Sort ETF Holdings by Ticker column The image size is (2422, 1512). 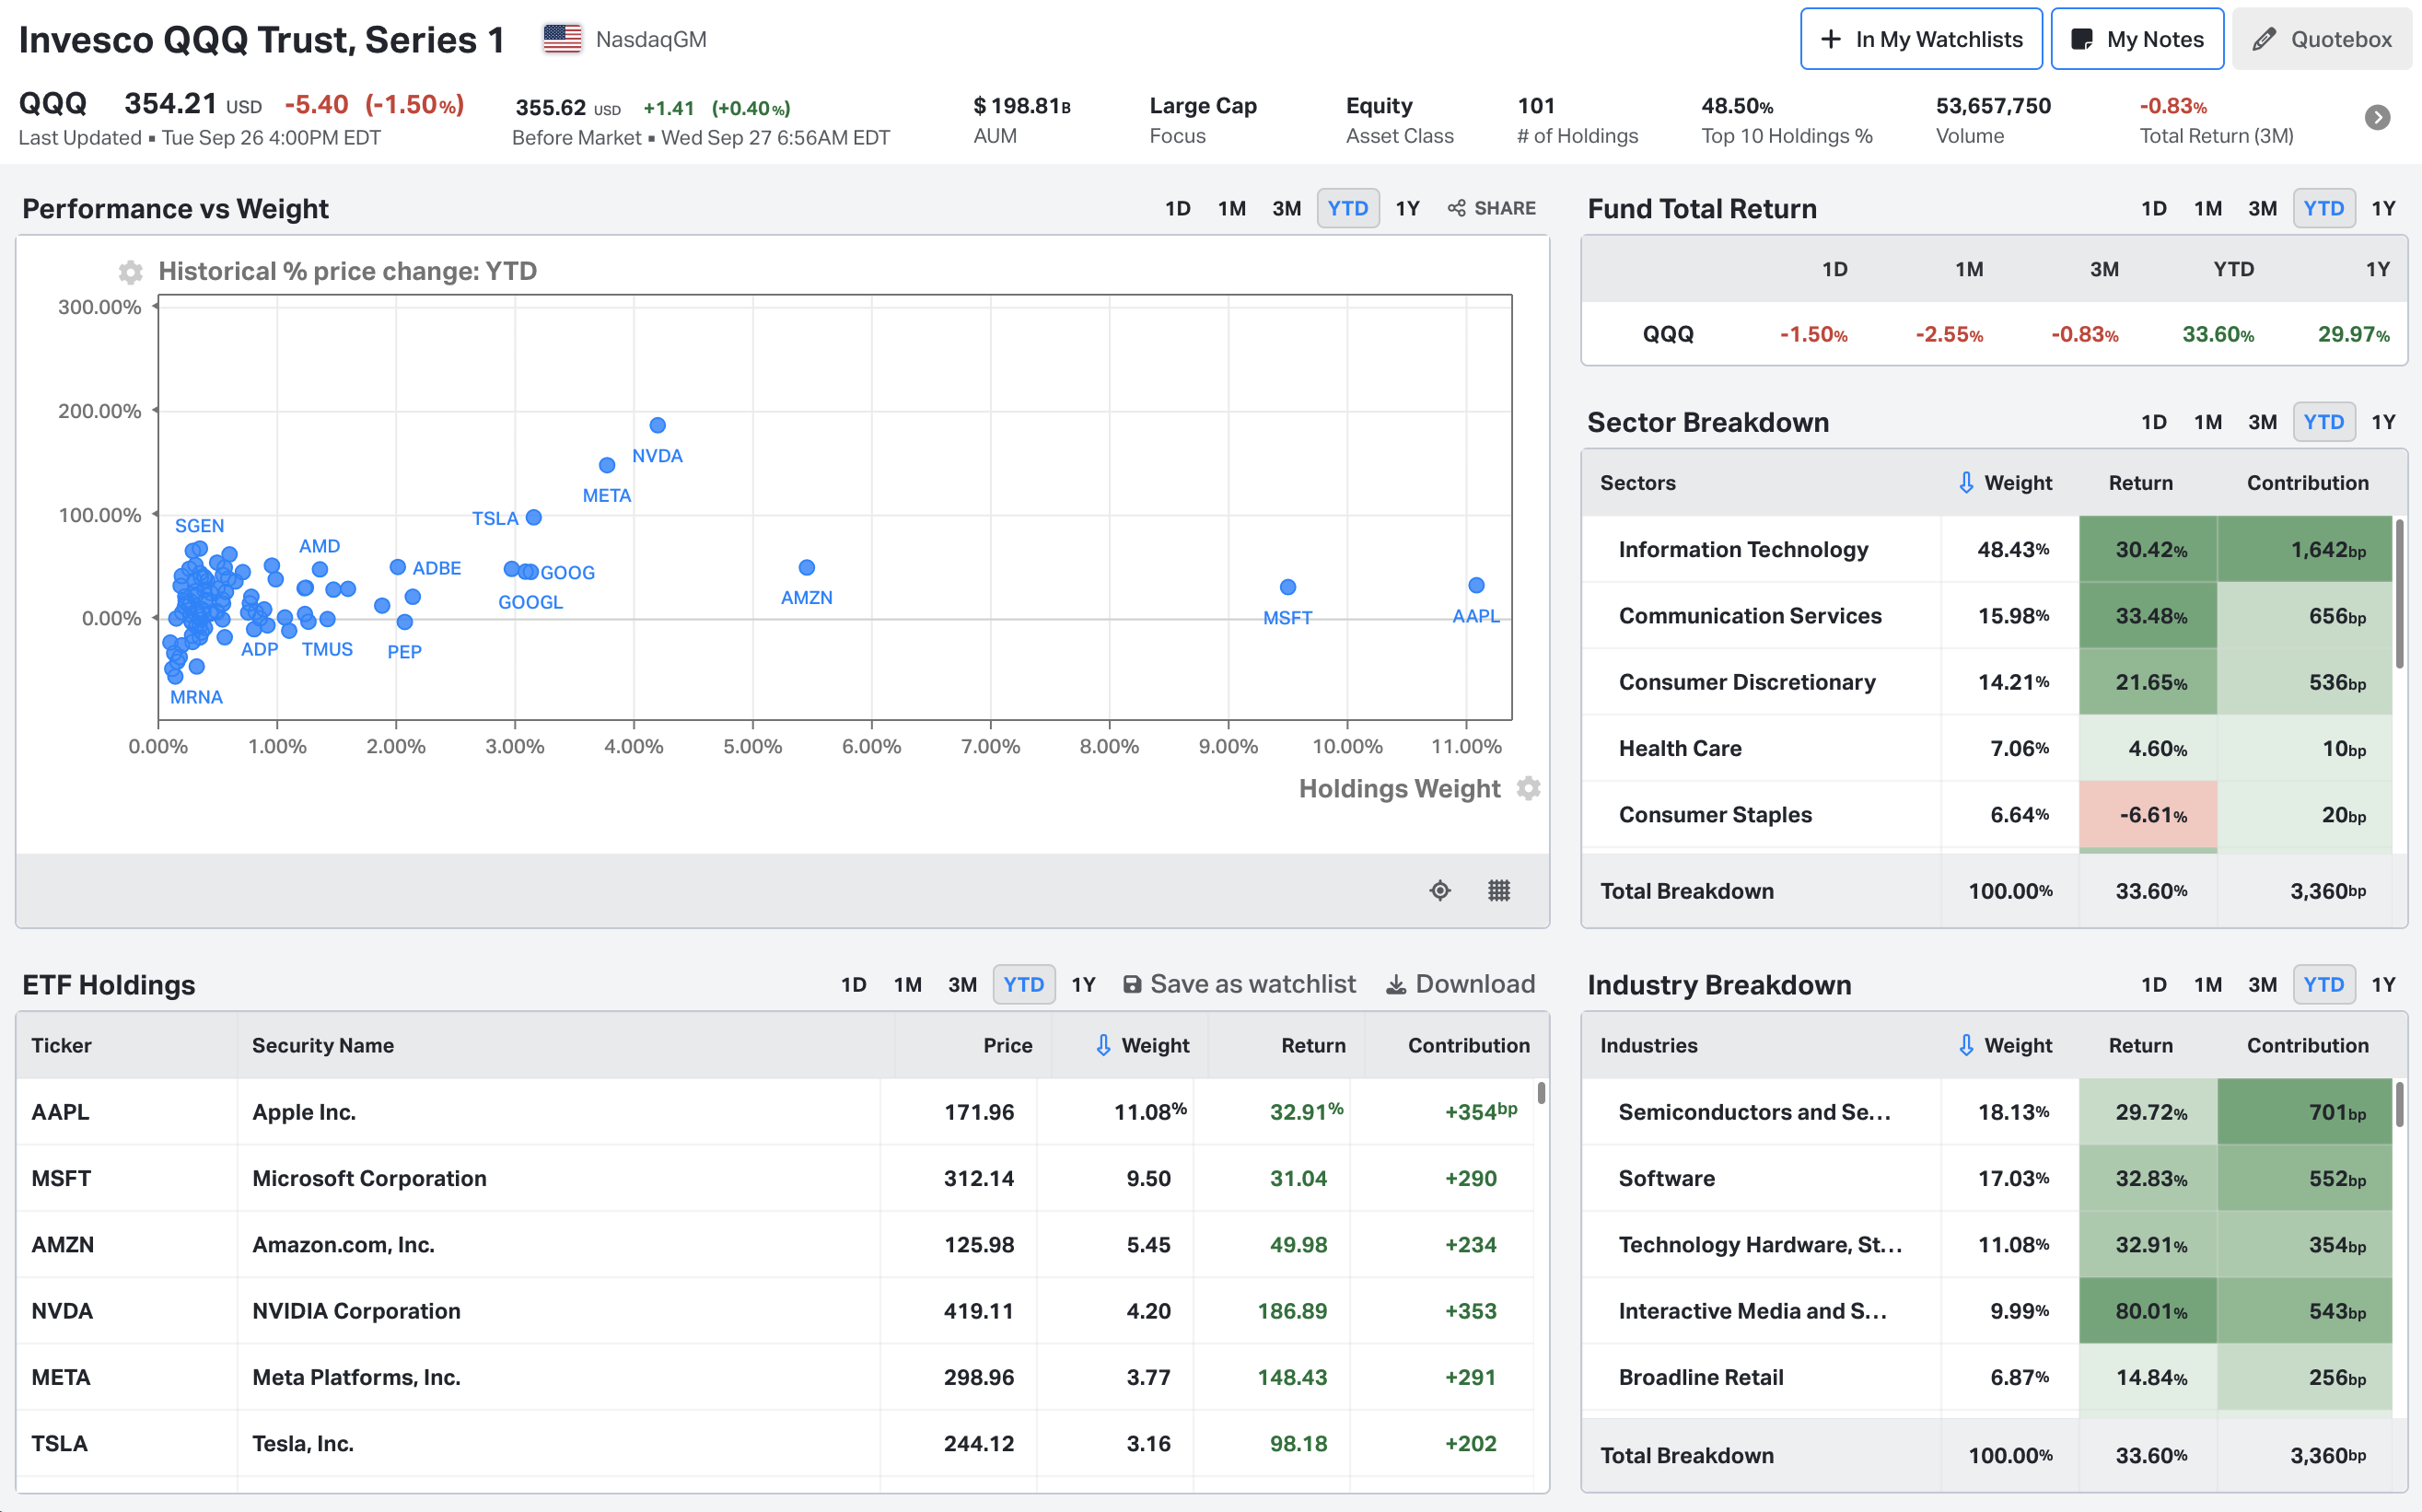click(x=61, y=1045)
